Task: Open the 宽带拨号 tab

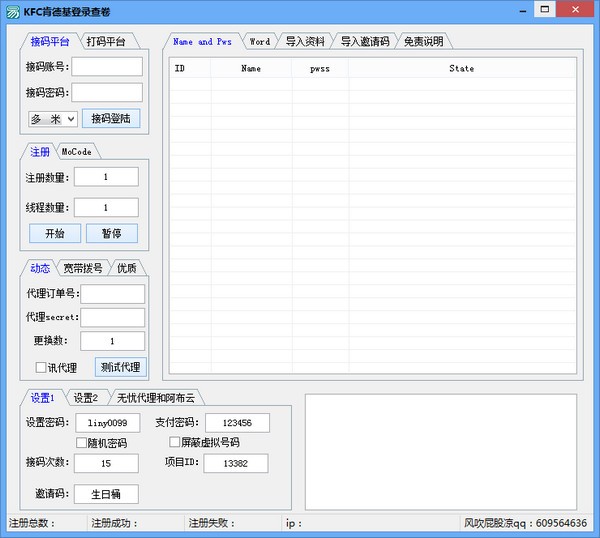Action: [83, 268]
